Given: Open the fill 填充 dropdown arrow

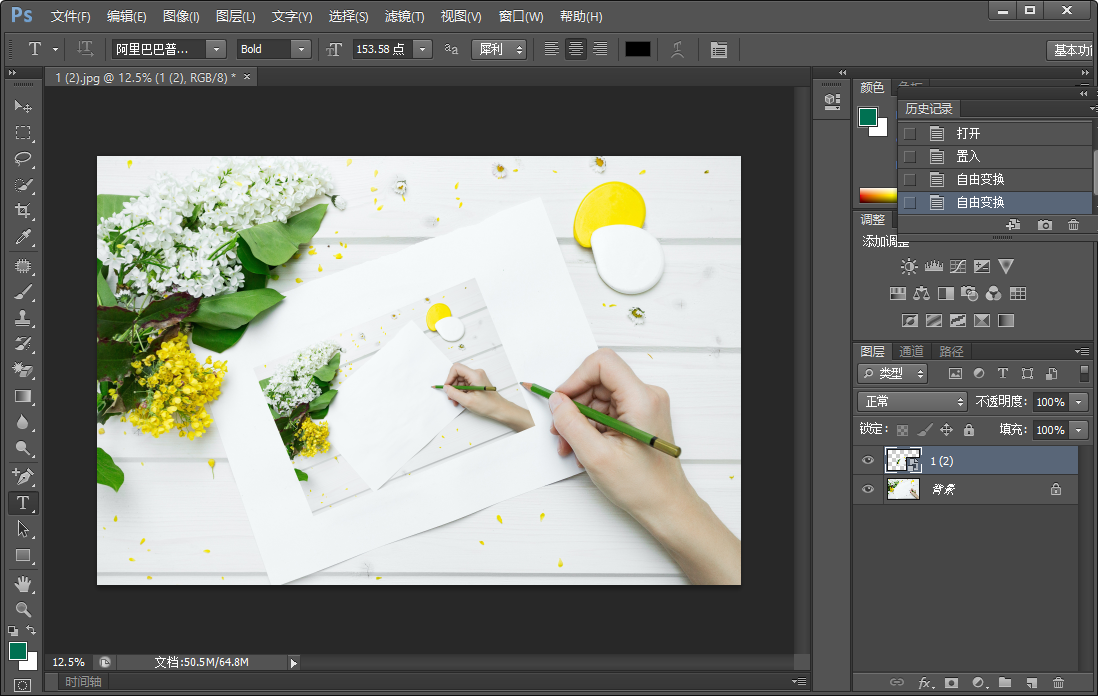Looking at the screenshot, I should [1079, 430].
